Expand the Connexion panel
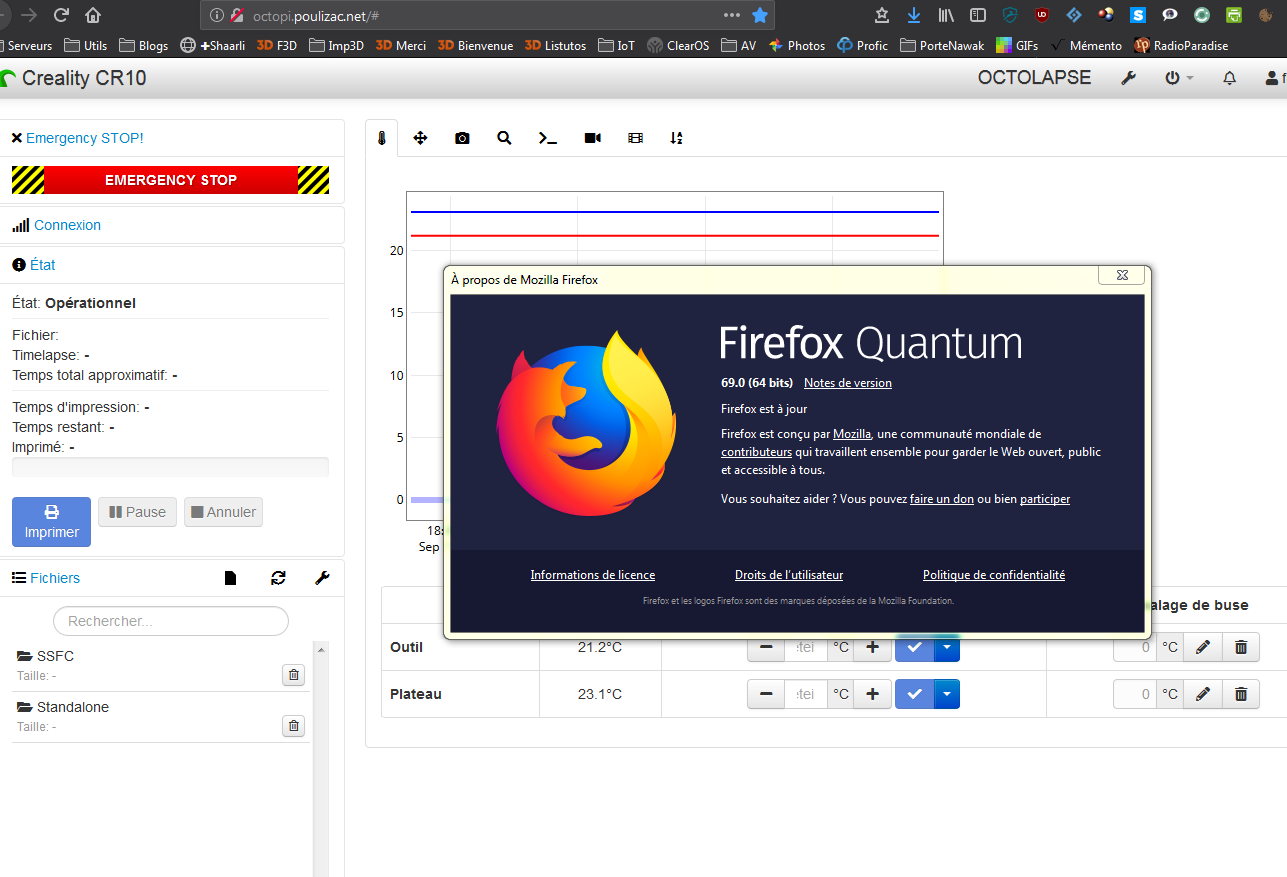The height and width of the screenshot is (877, 1287). (x=67, y=225)
